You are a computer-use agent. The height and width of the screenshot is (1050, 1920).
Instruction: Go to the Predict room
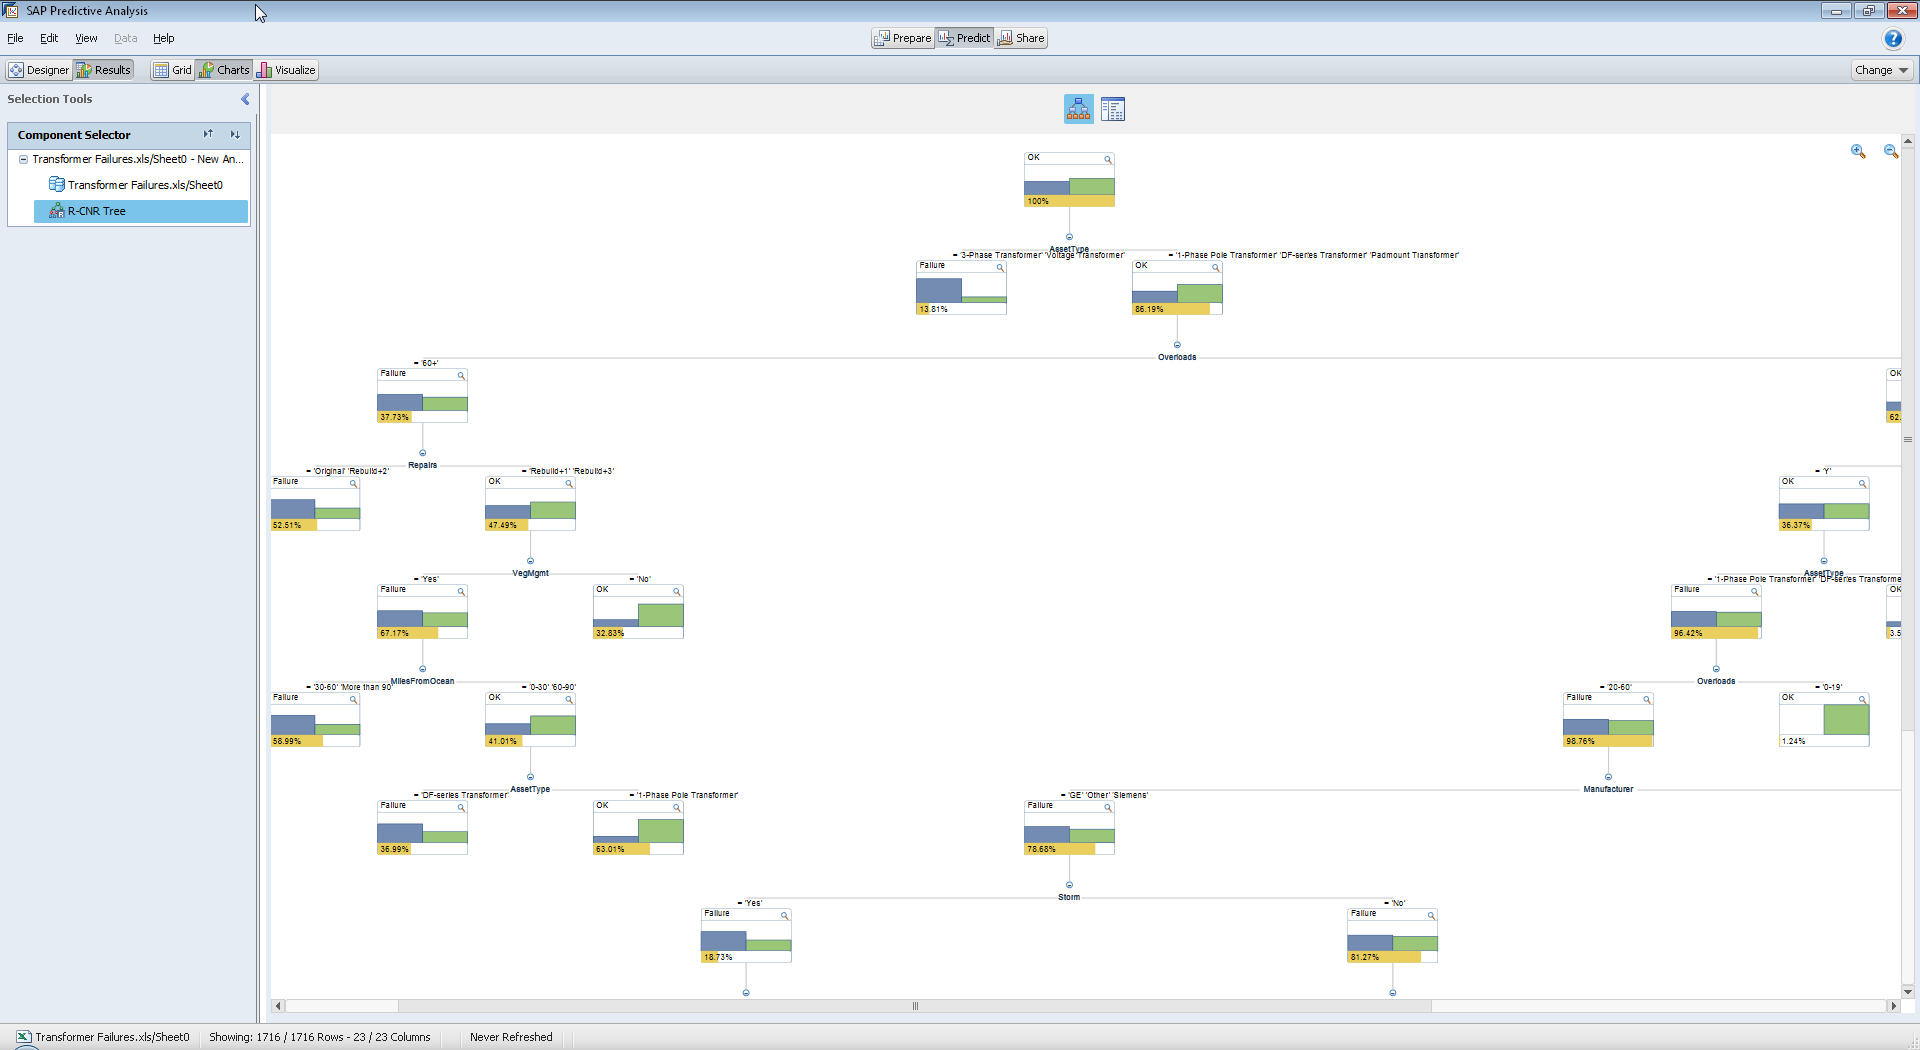(x=965, y=38)
